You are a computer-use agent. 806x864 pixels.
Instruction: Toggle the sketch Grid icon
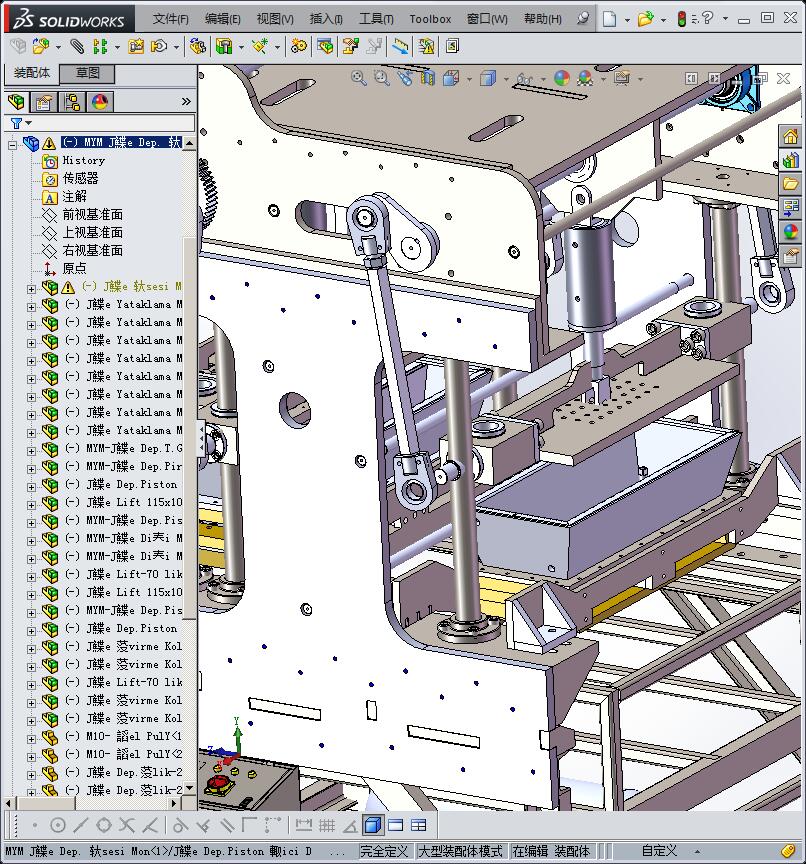[327, 825]
